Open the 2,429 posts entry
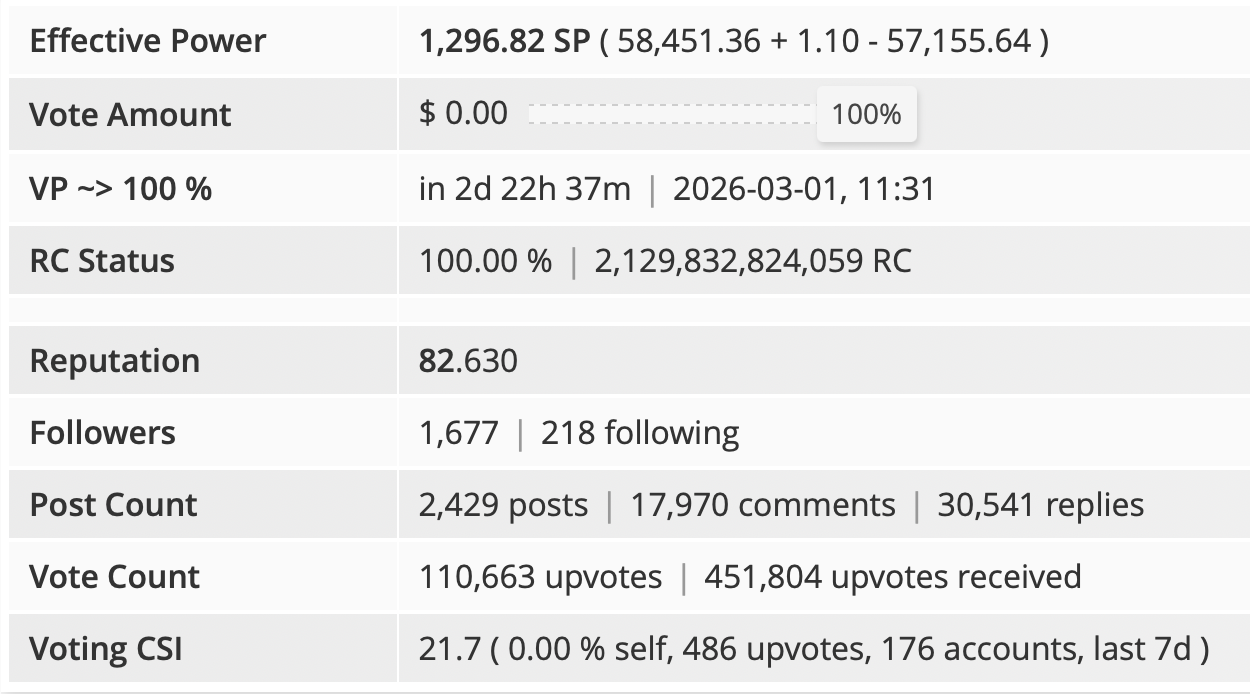 pyautogui.click(x=503, y=505)
